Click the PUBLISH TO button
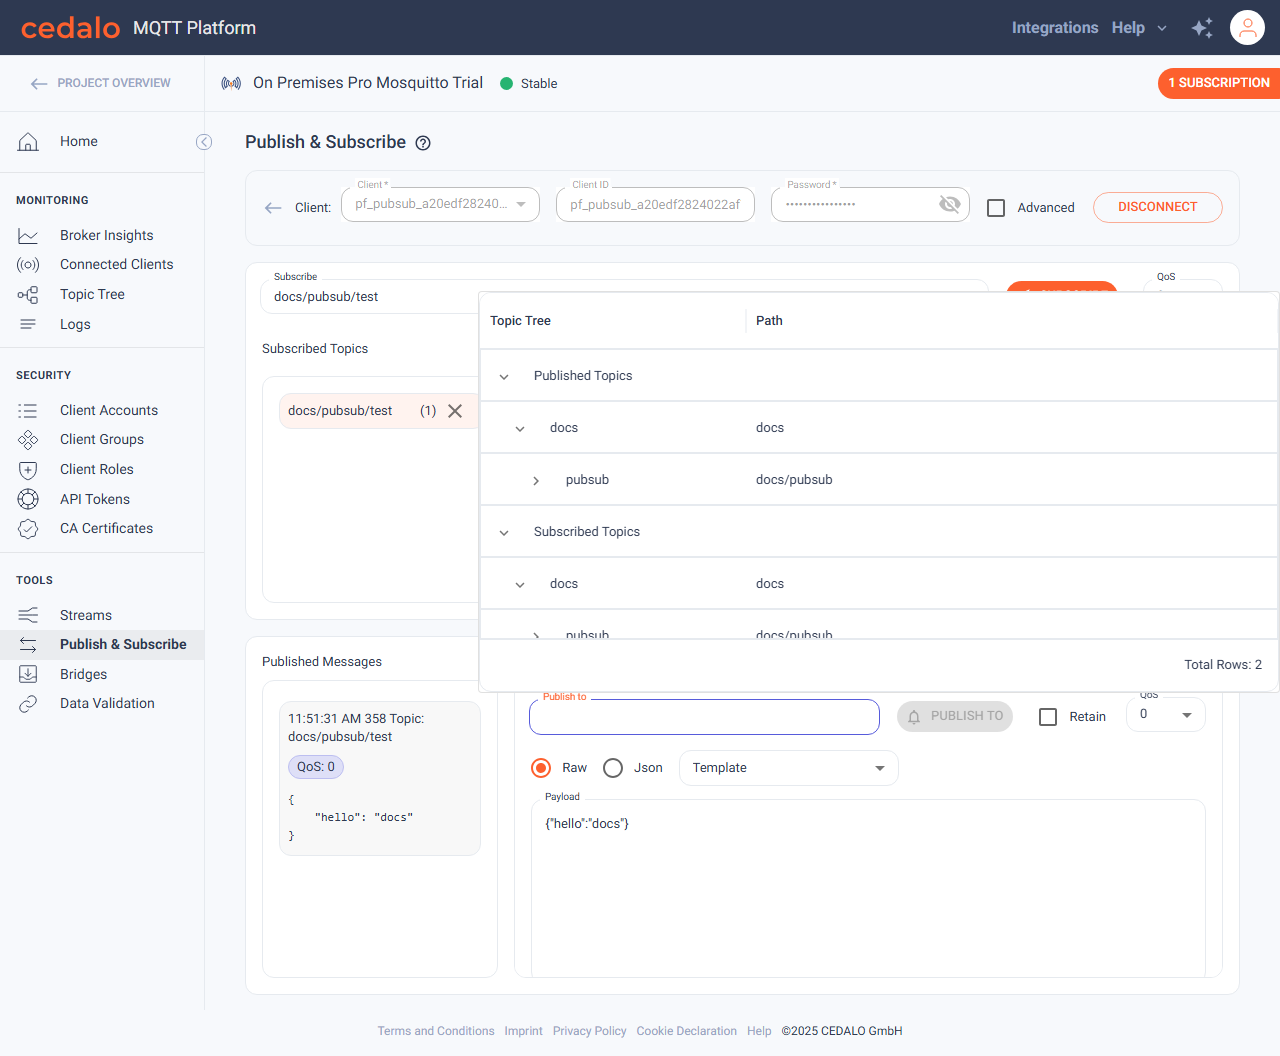The width and height of the screenshot is (1280, 1056). [955, 716]
